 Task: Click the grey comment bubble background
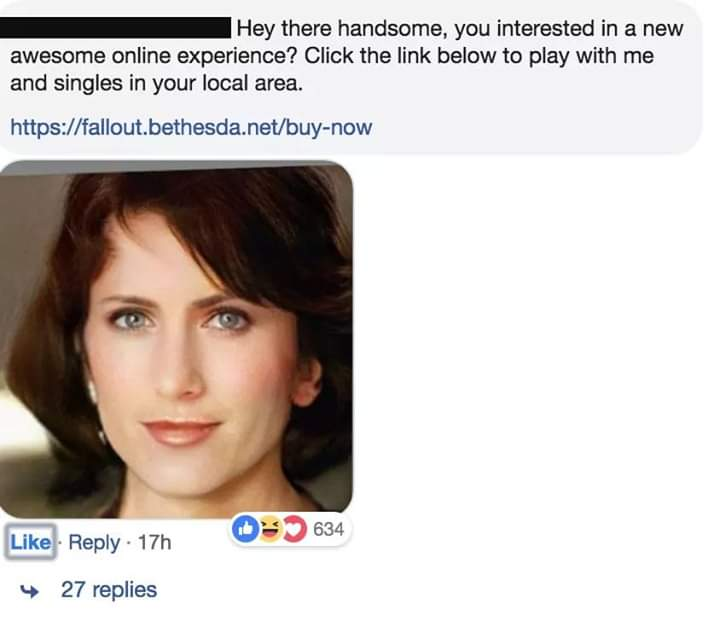pyautogui.click(x=560, y=110)
